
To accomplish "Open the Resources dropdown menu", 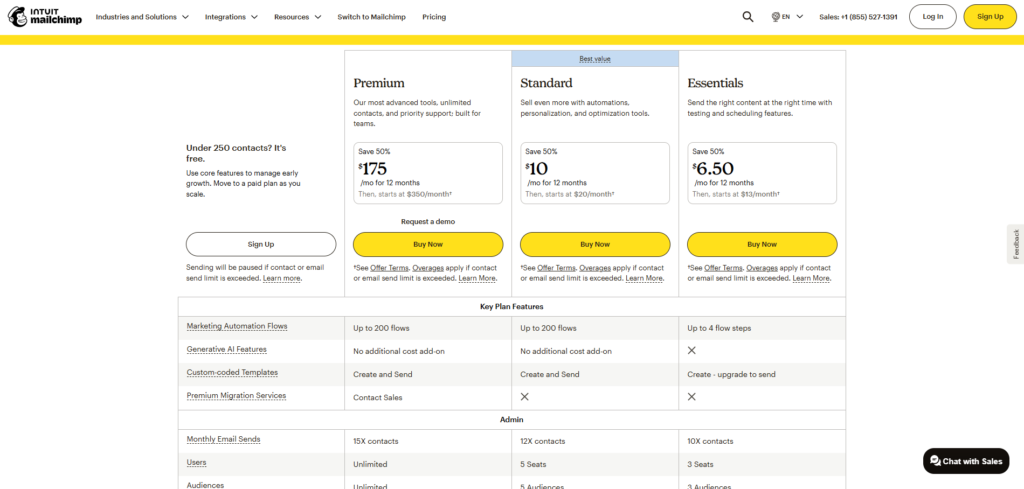I will [x=298, y=17].
